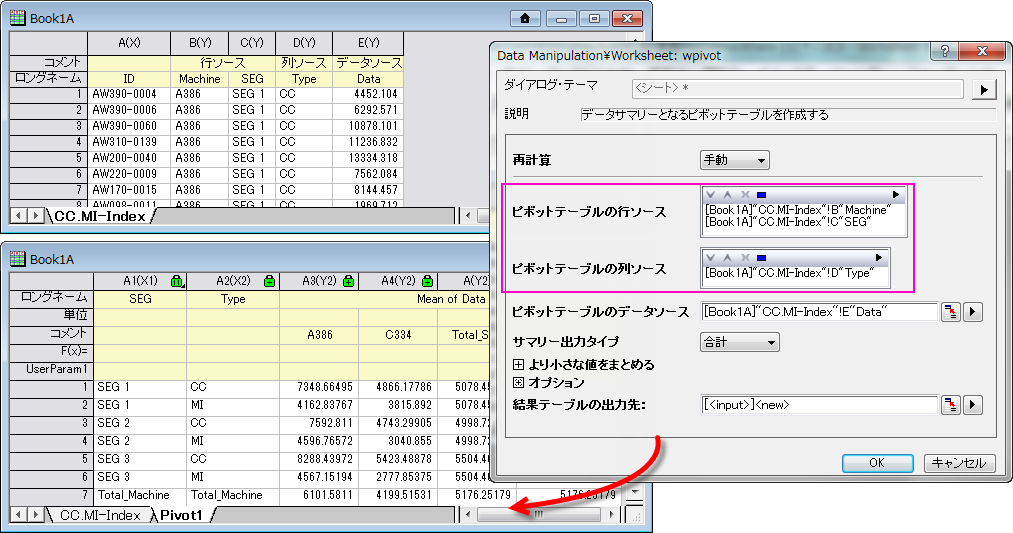
Task: Click blue select-from-worksheet icon in row source
Action: click(762, 194)
